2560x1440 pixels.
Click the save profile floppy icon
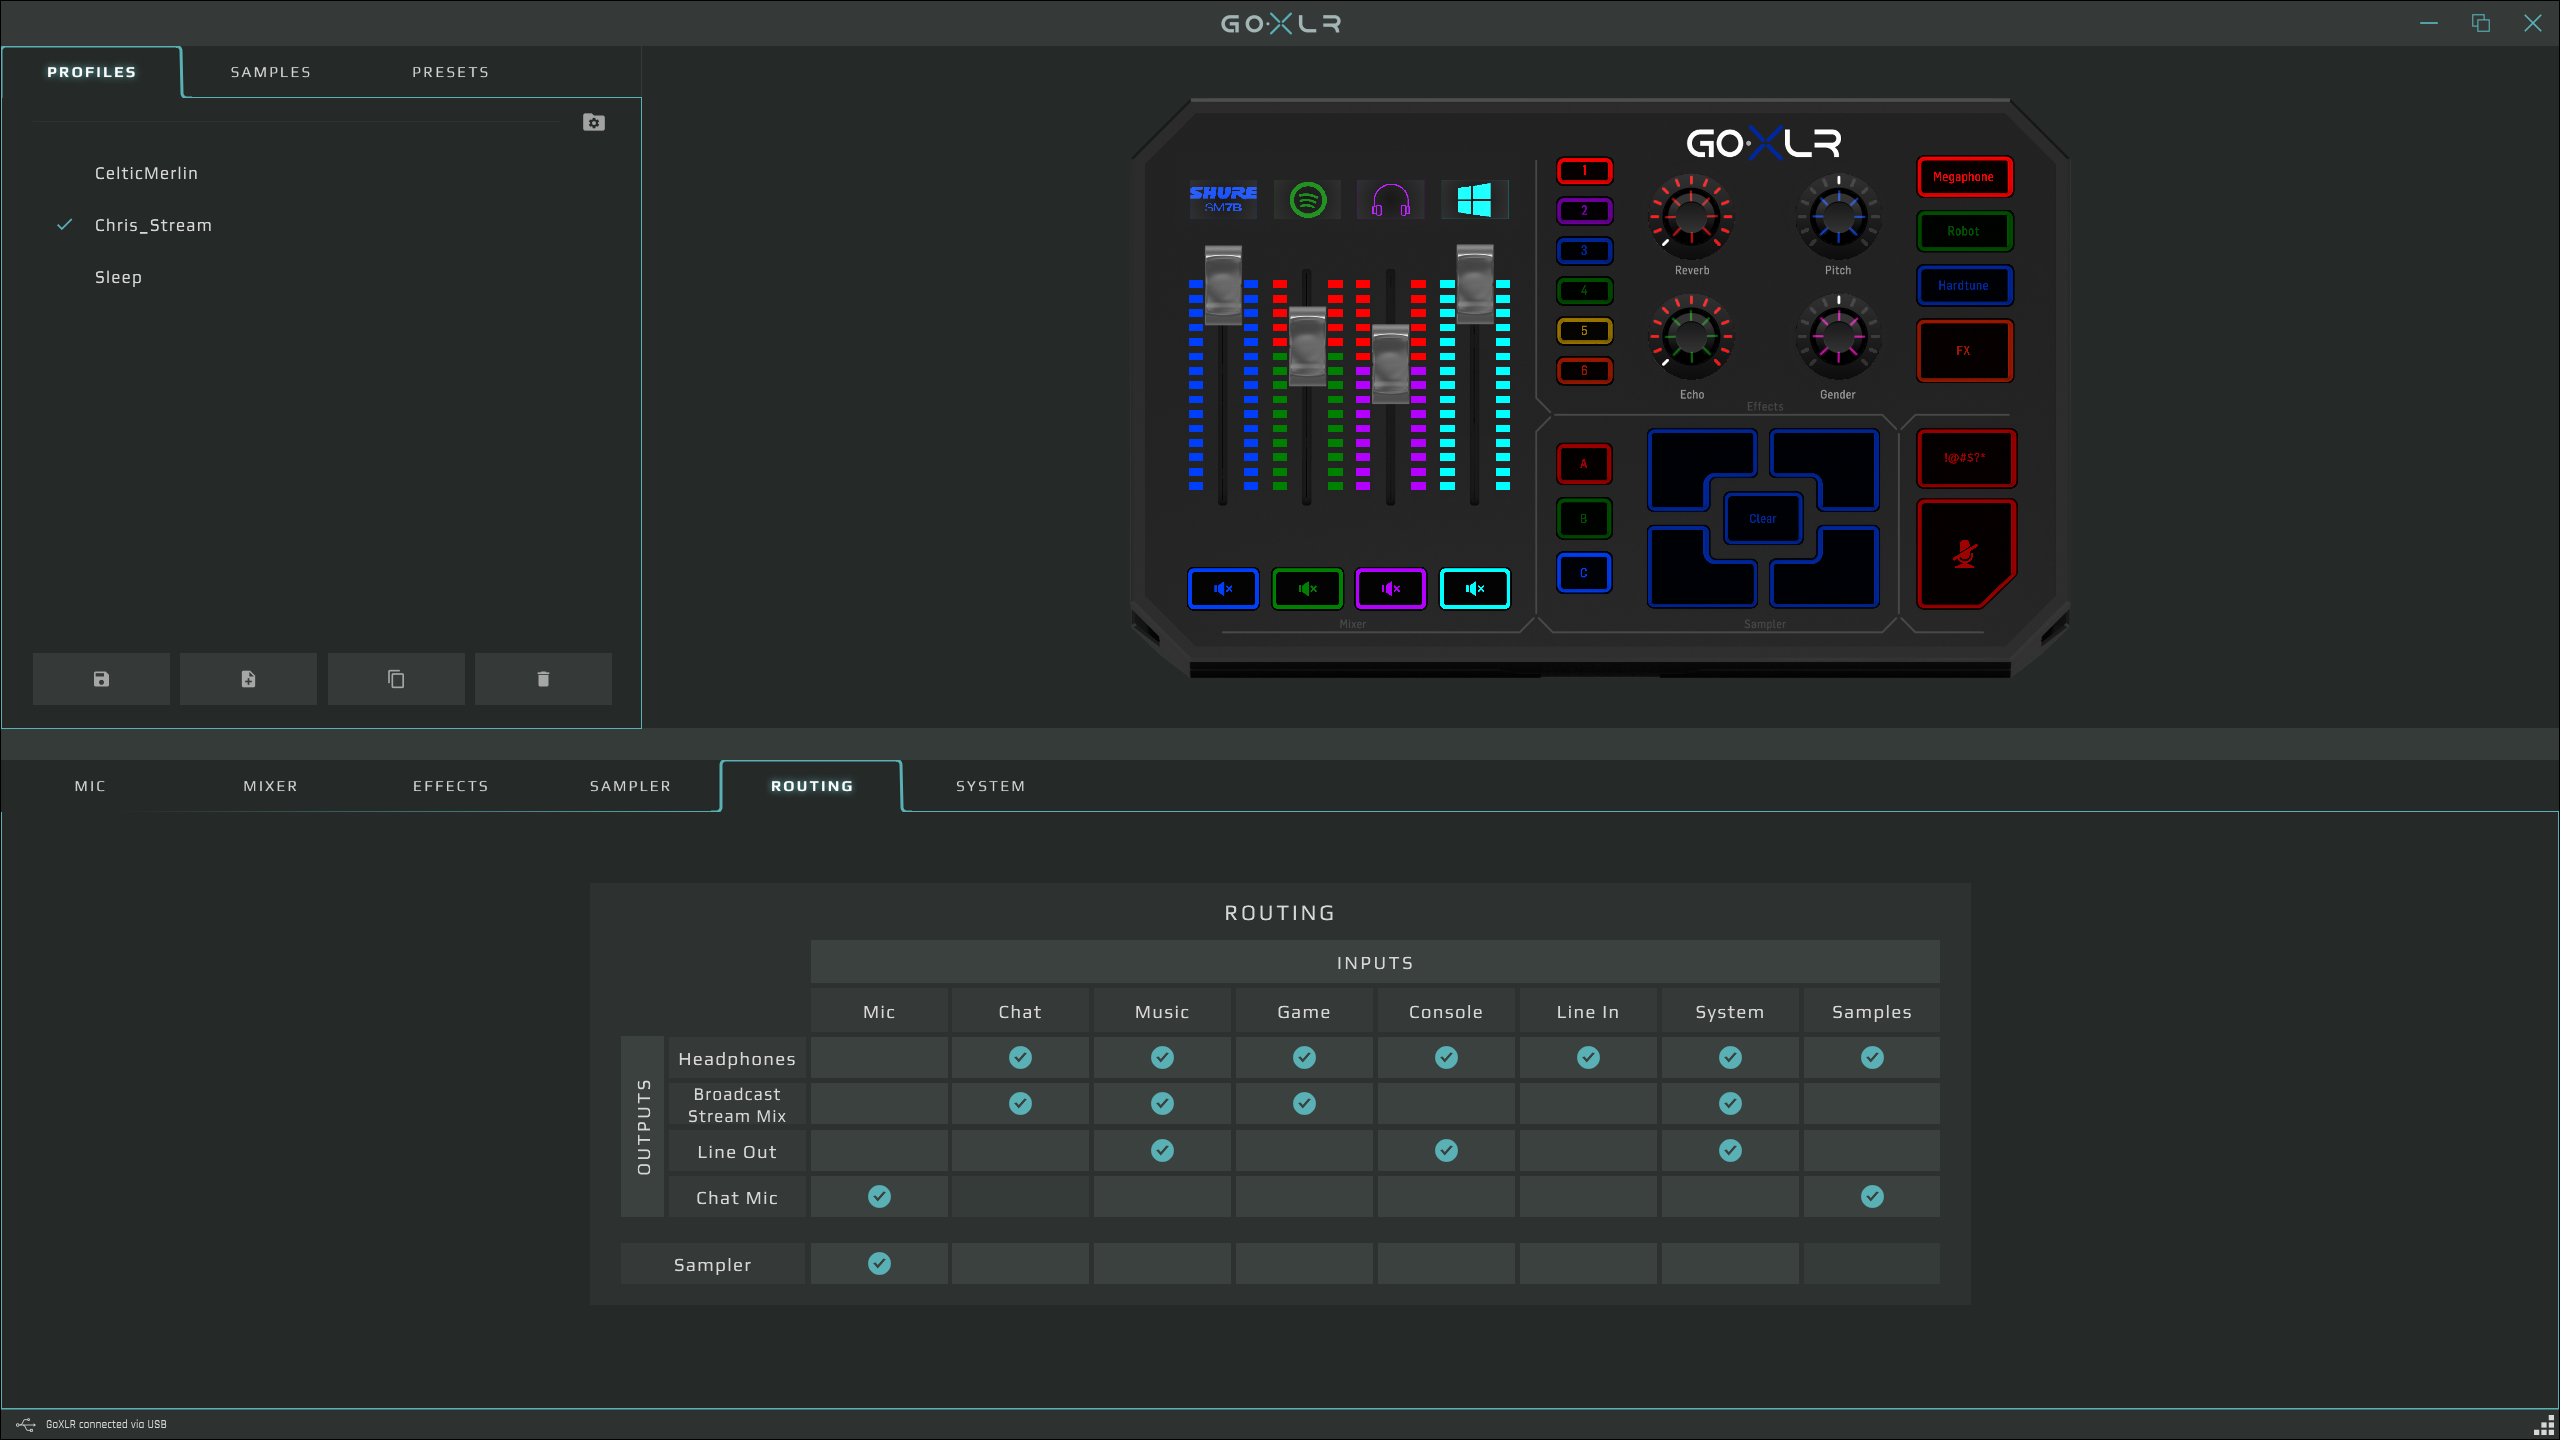[x=101, y=679]
